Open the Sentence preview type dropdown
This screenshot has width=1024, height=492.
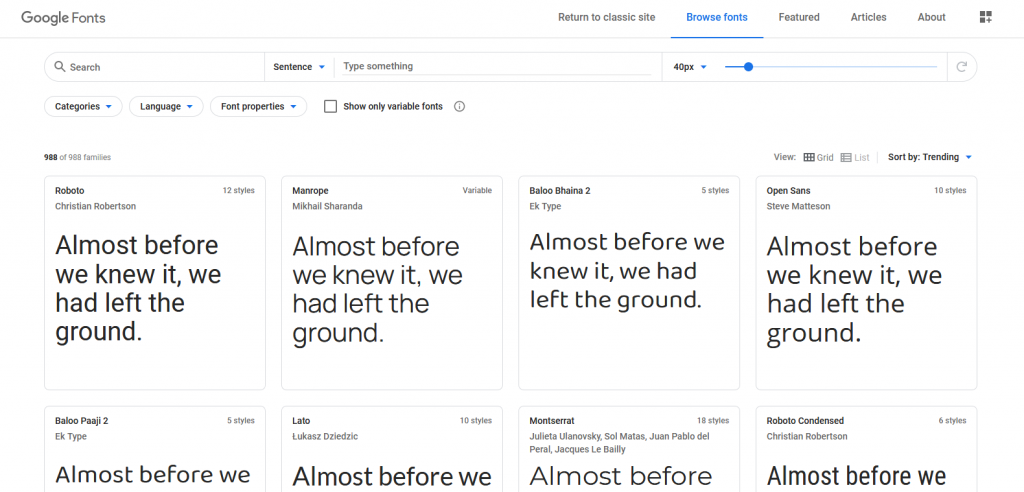point(299,67)
